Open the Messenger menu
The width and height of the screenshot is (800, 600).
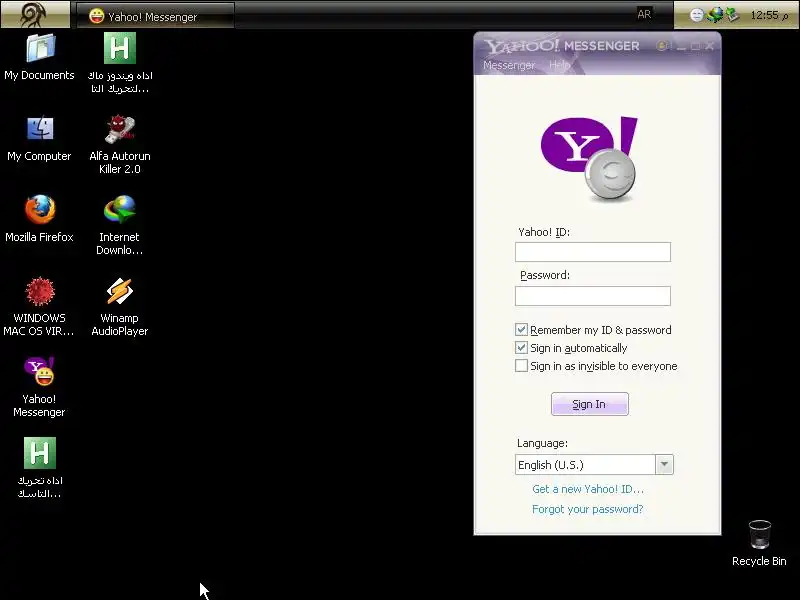coord(509,65)
